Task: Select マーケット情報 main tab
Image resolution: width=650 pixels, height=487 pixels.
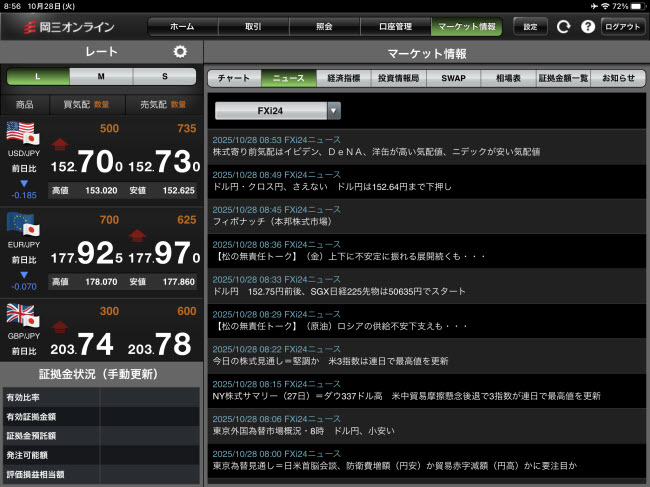Action: [467, 27]
